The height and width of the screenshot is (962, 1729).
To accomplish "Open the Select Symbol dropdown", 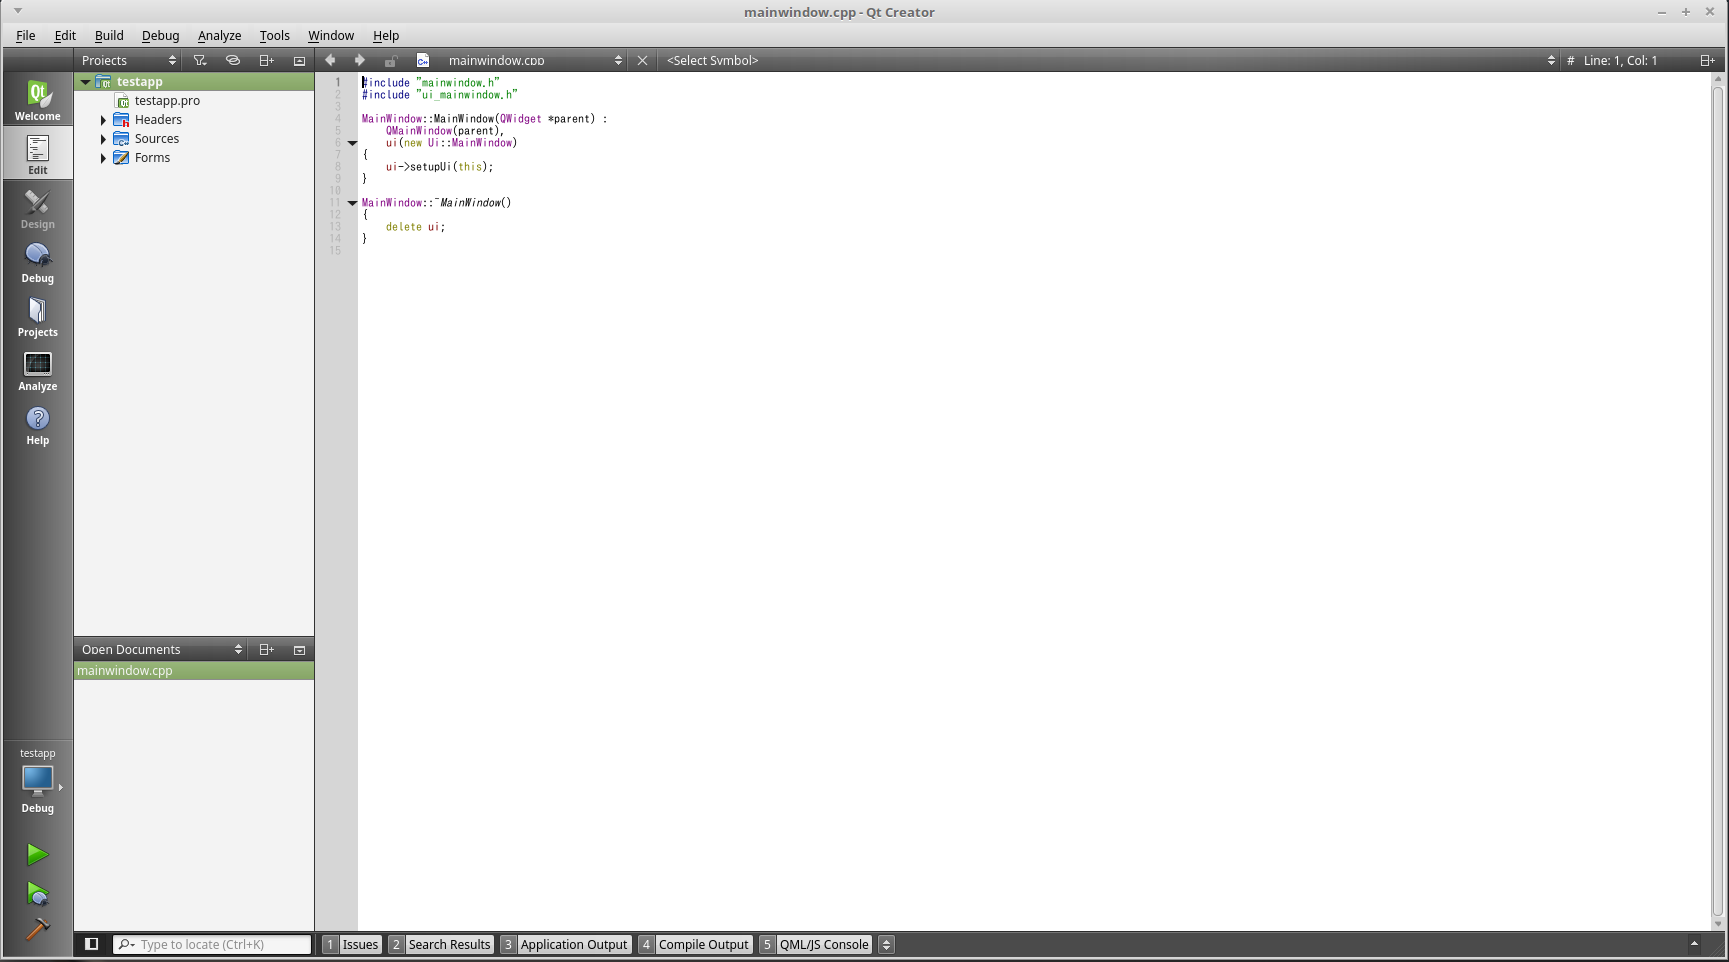I will point(1109,60).
